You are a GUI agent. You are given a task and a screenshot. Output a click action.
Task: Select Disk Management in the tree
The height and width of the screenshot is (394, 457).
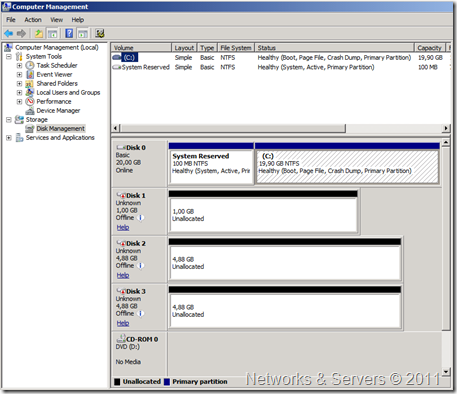click(x=61, y=128)
